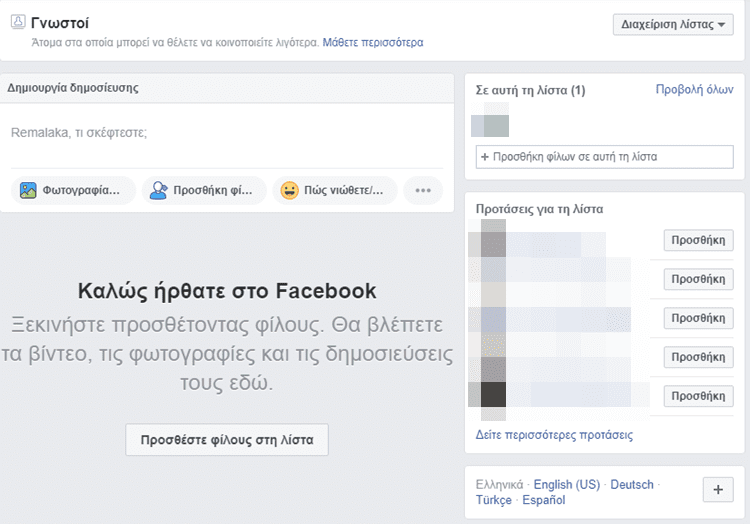This screenshot has width=750, height=524.
Task: Click the tag friends person icon
Action: pyautogui.click(x=158, y=190)
